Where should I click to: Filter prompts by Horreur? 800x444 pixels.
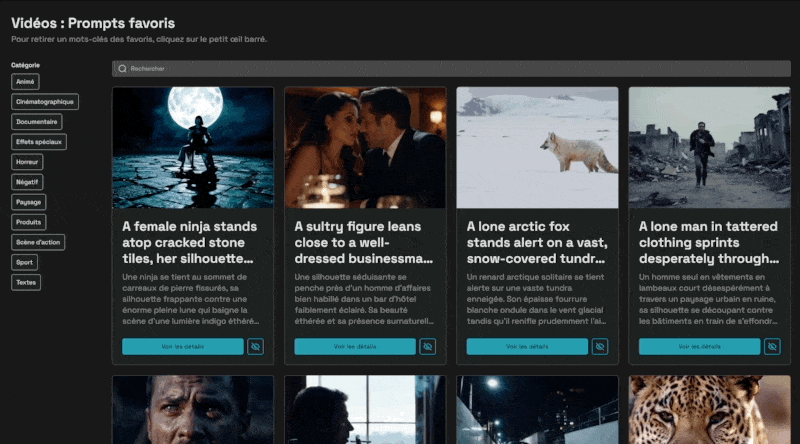(27, 162)
